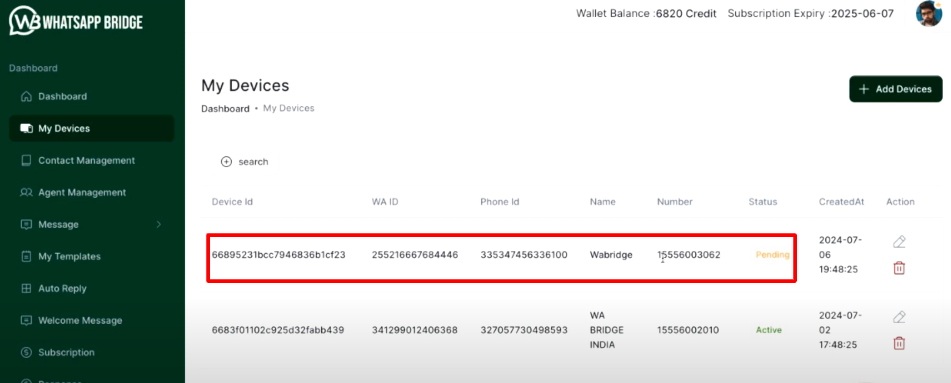Click the Name column header
The image size is (951, 383).
(602, 202)
